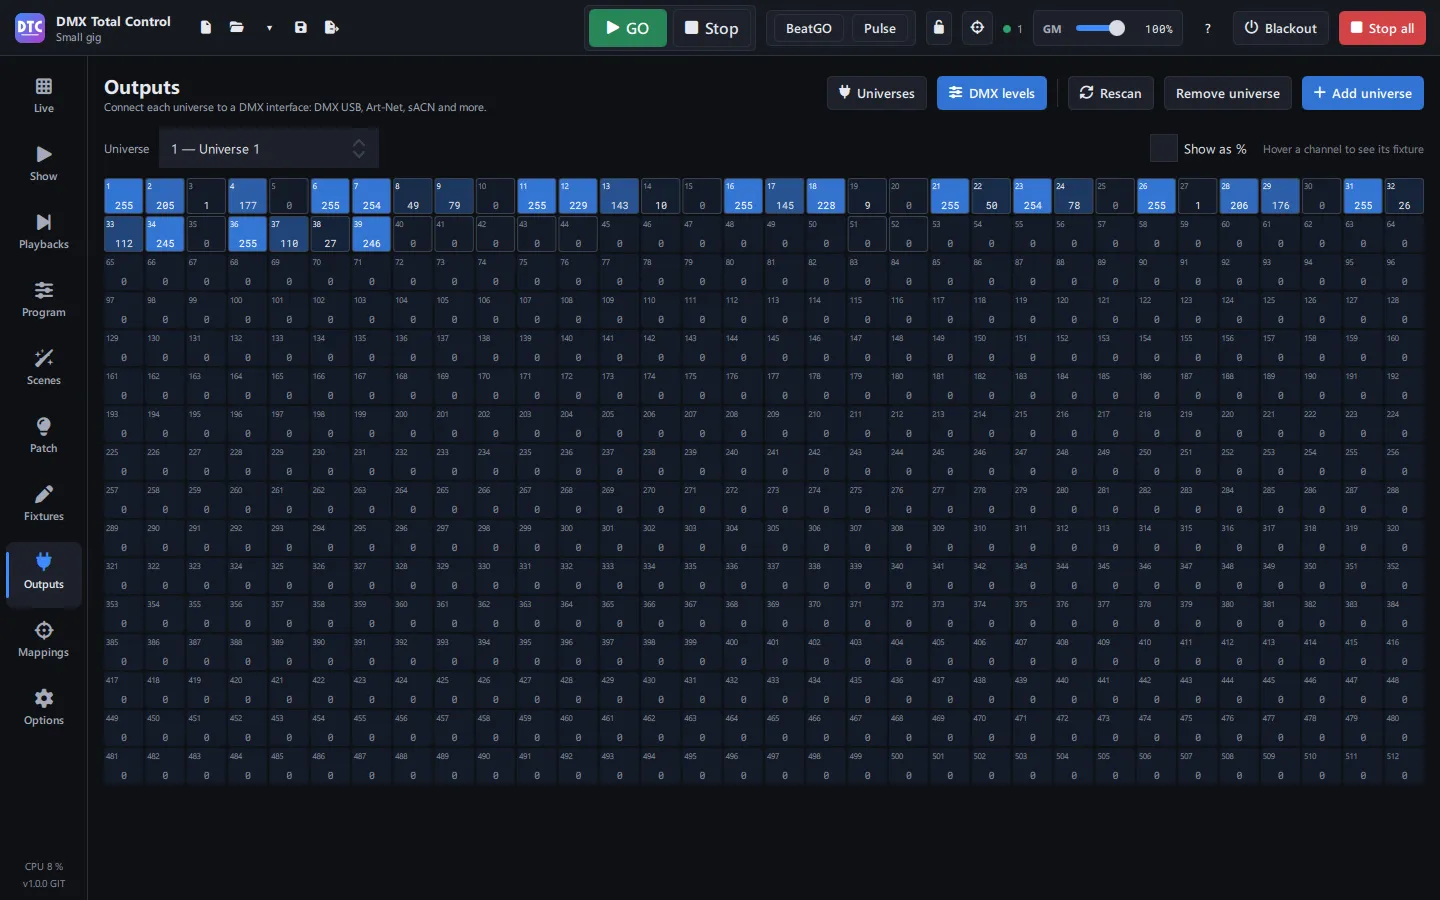Open the Options gear section

[44, 707]
